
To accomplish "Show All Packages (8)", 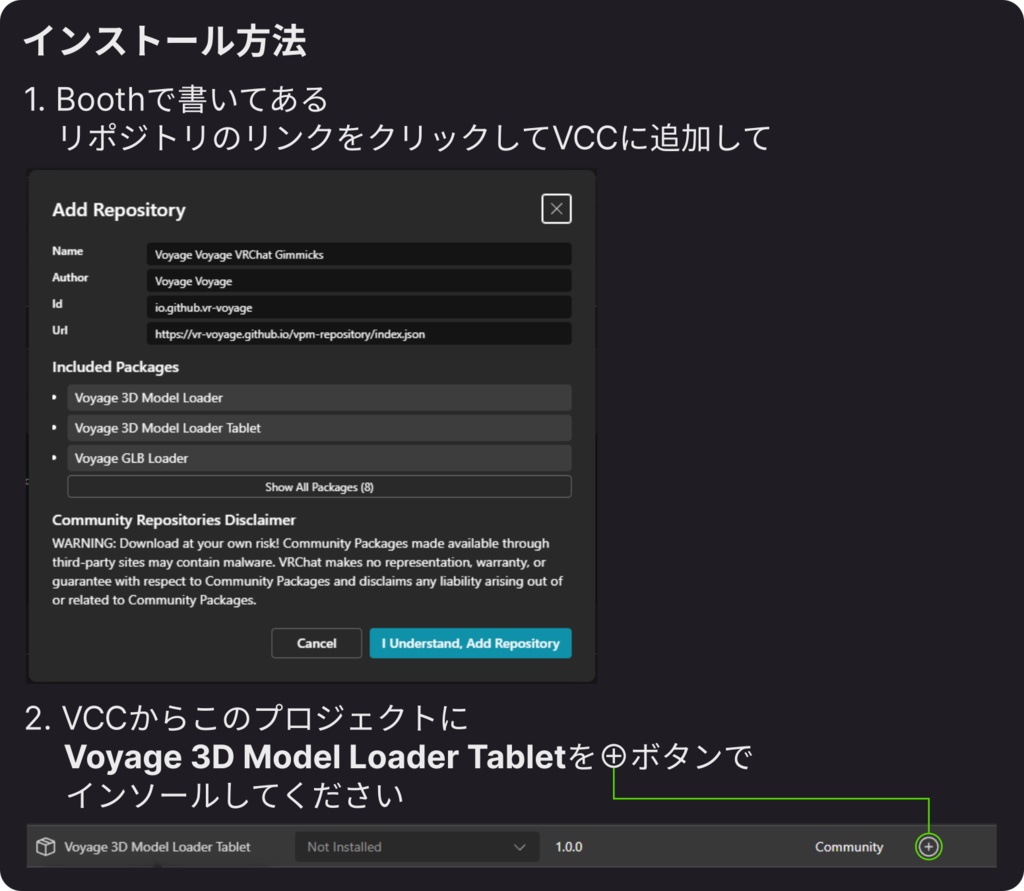I will pyautogui.click(x=319, y=487).
